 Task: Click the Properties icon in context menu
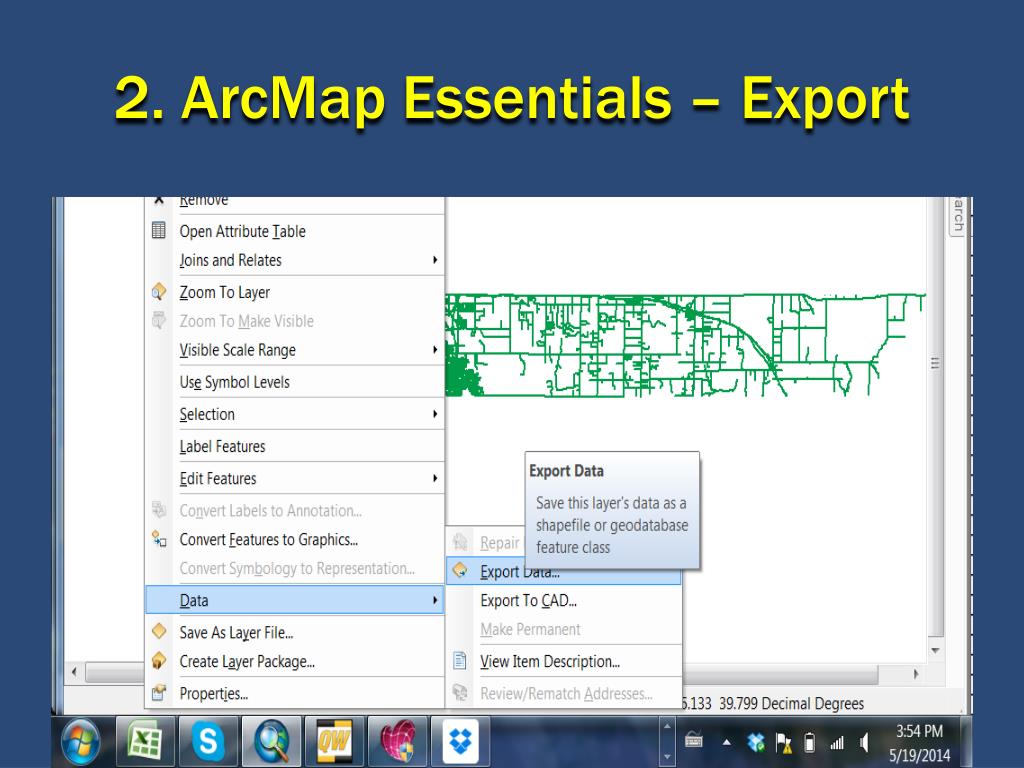pos(159,692)
